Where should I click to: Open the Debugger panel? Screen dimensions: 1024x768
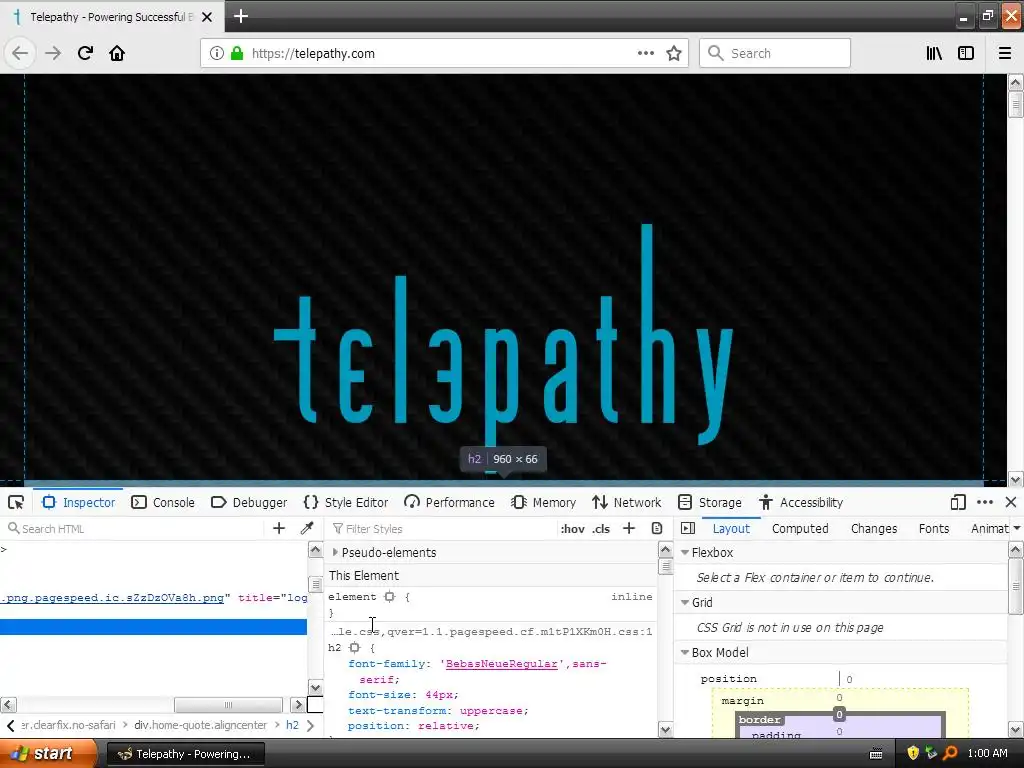tap(249, 502)
